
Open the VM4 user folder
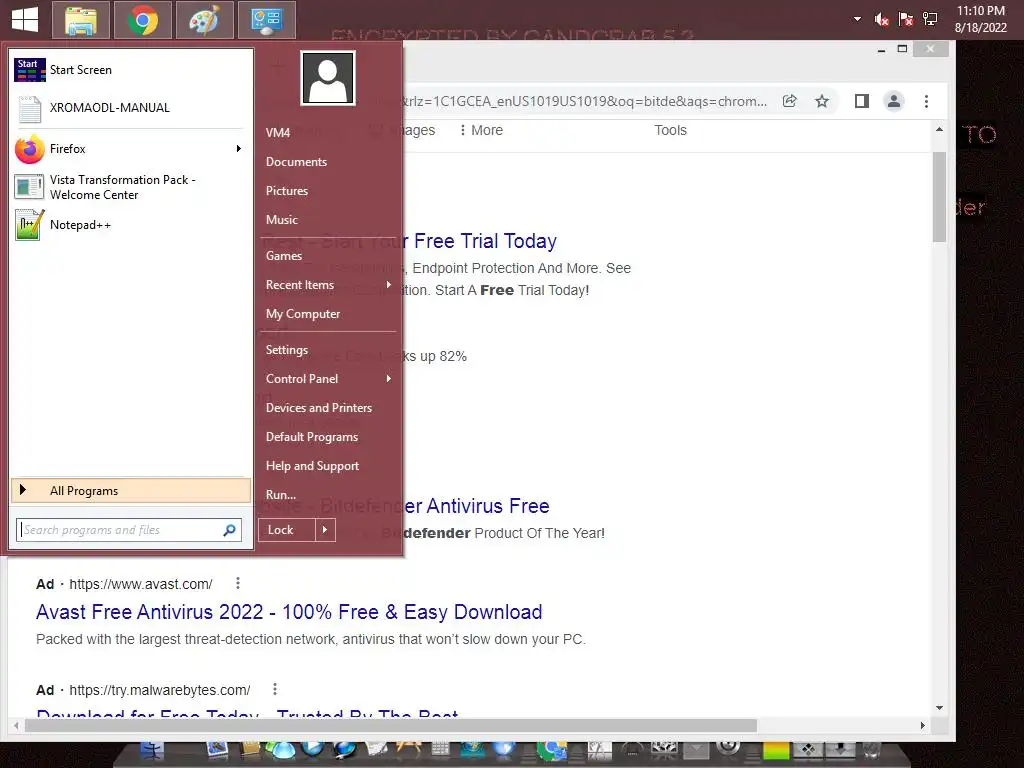[278, 133]
